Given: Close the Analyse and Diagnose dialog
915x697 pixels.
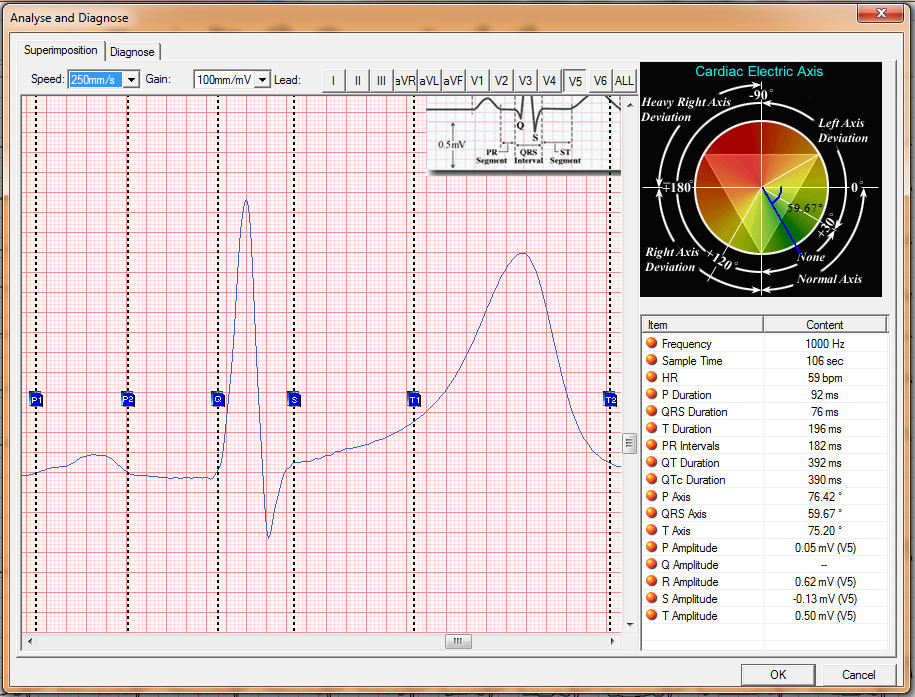Looking at the screenshot, I should tap(881, 13).
